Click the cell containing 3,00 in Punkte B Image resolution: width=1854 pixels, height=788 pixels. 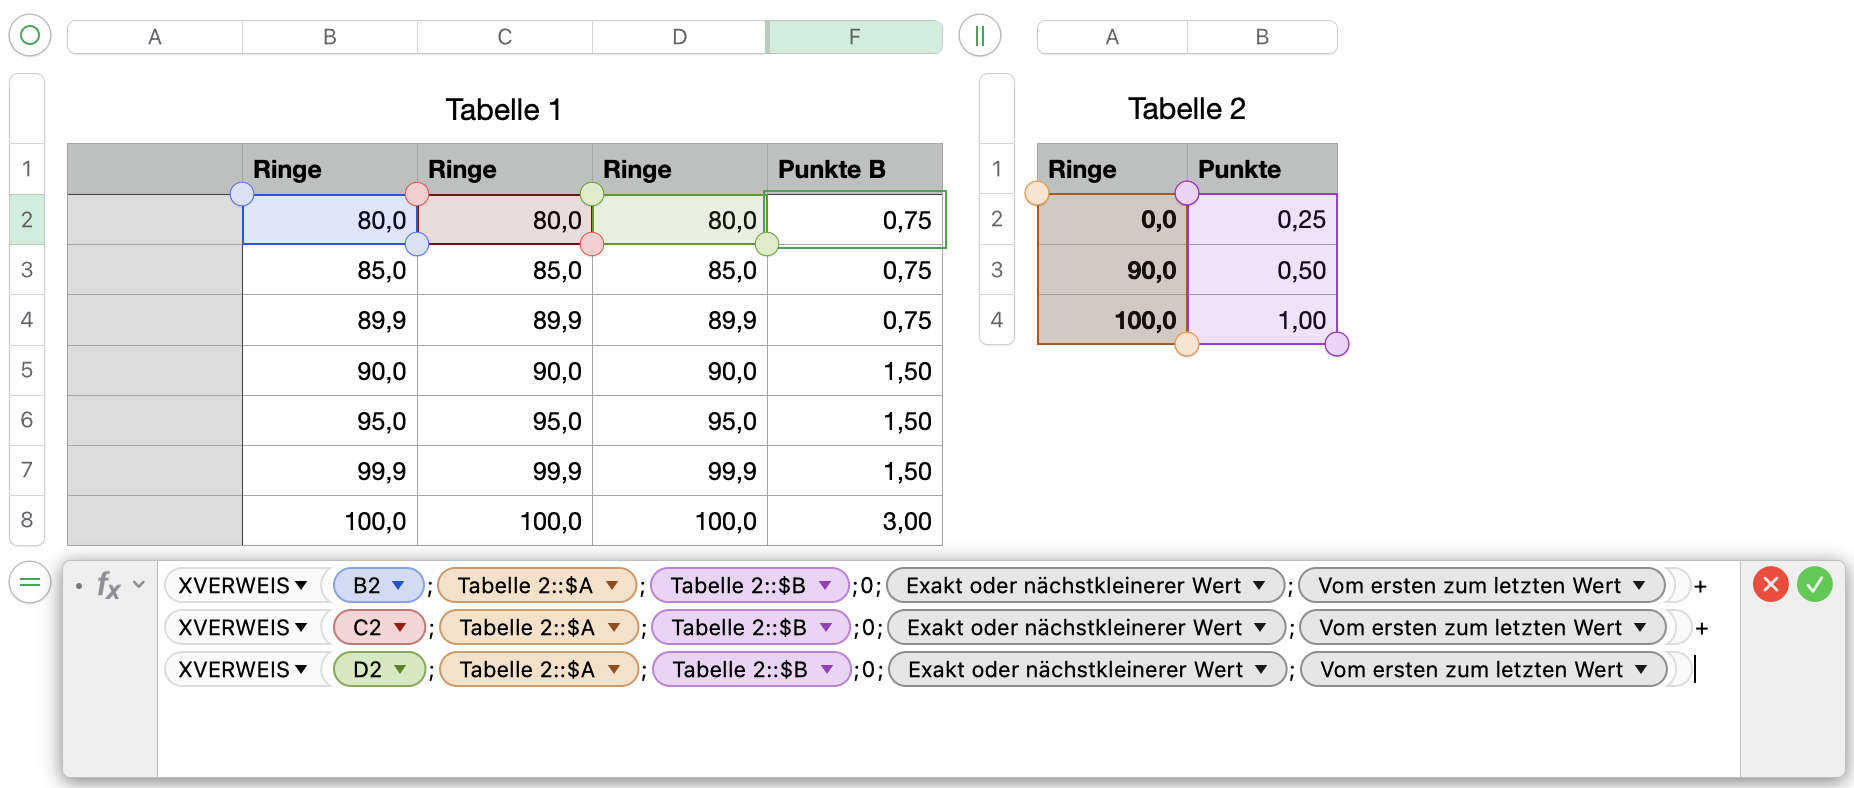click(x=855, y=521)
